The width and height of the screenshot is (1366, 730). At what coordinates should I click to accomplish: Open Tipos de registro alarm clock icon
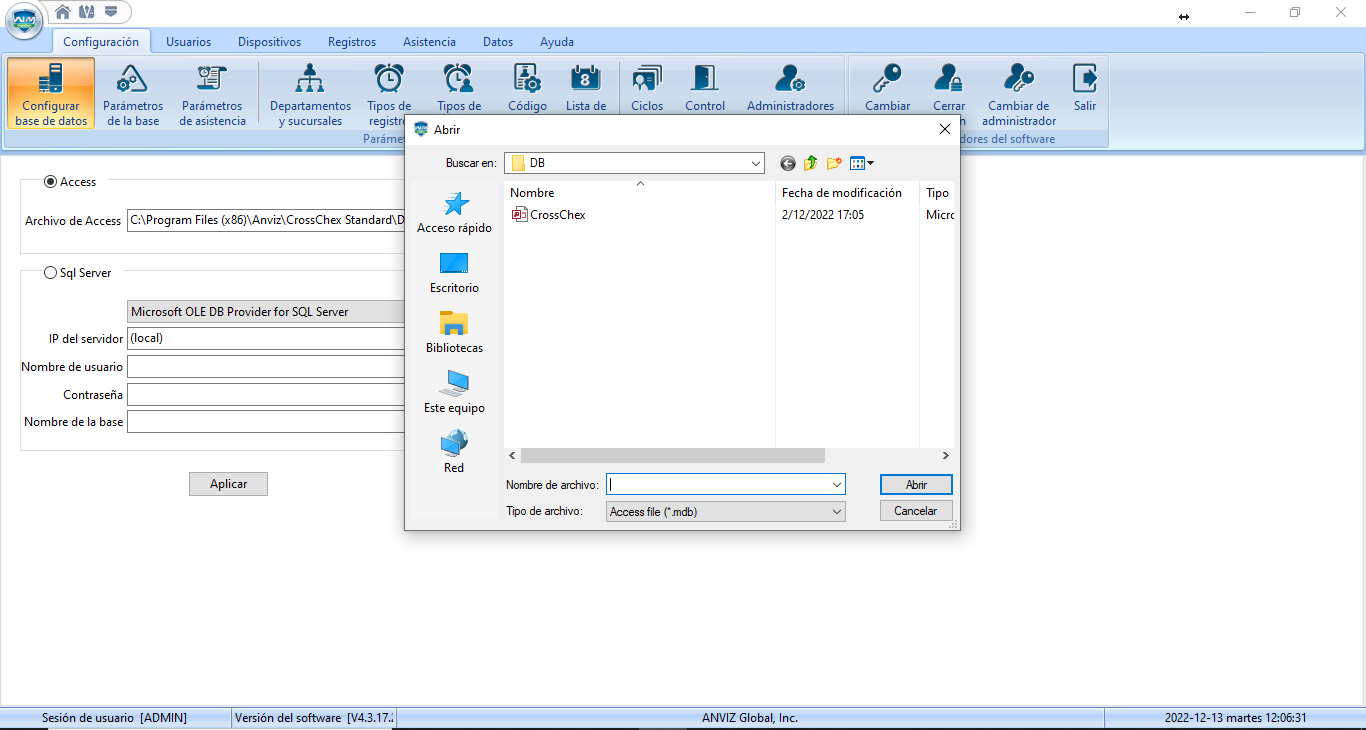pos(389,78)
